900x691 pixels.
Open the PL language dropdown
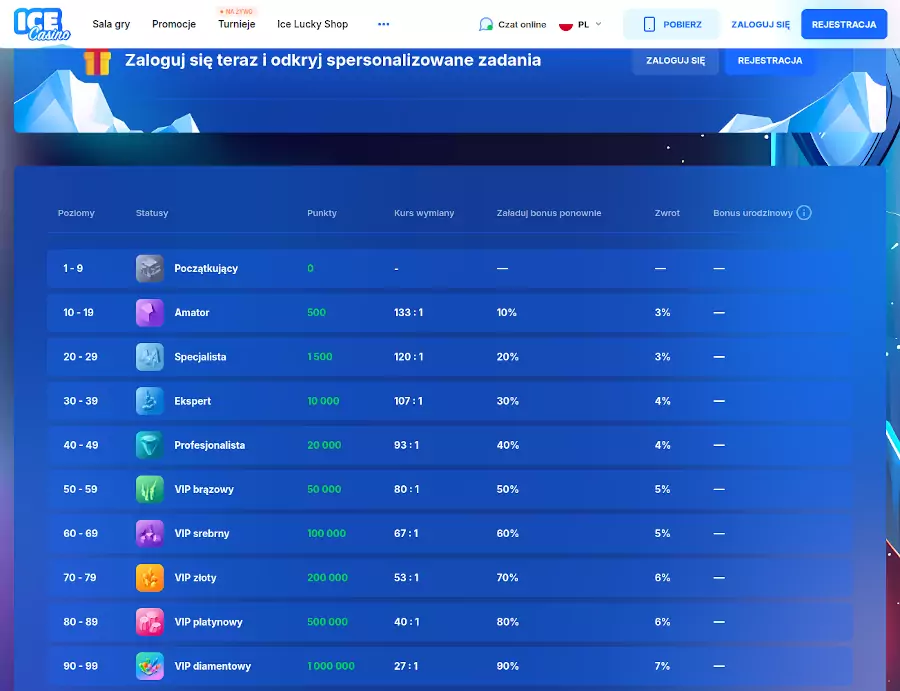[581, 24]
